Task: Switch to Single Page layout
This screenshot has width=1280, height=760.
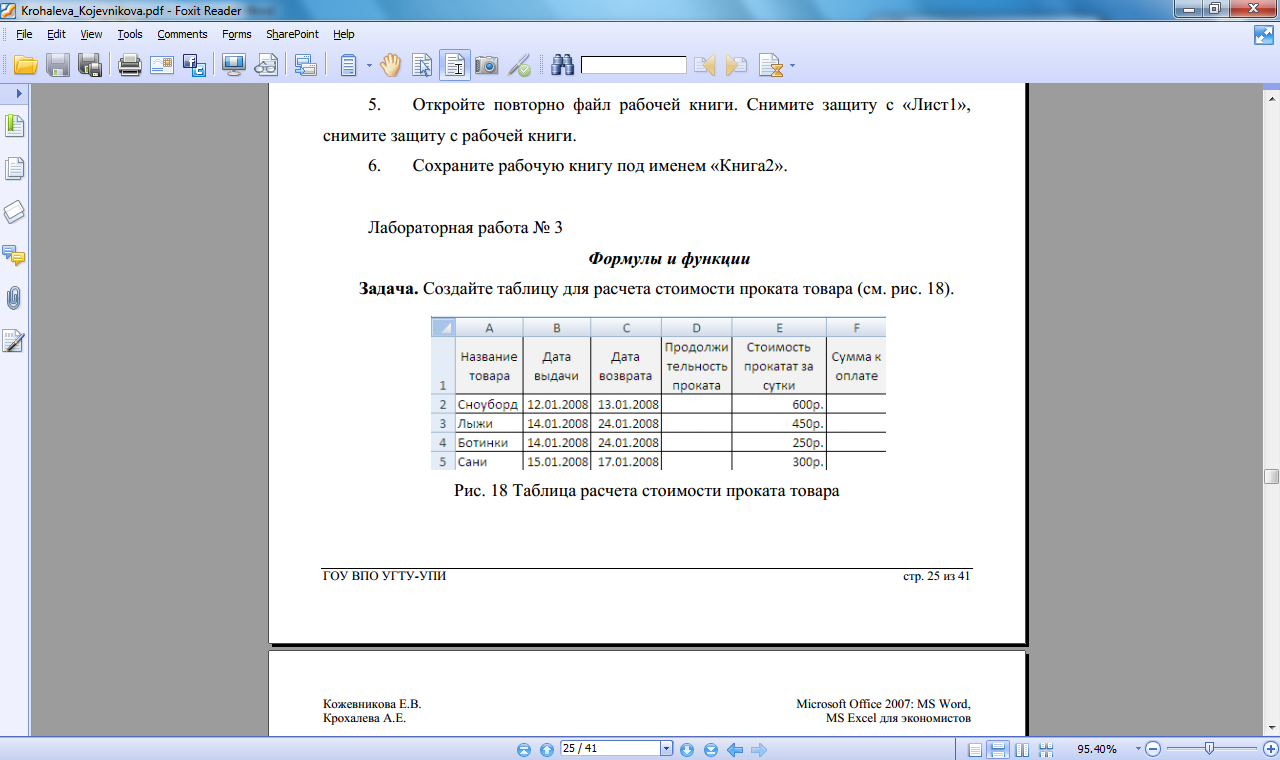Action: pos(975,749)
